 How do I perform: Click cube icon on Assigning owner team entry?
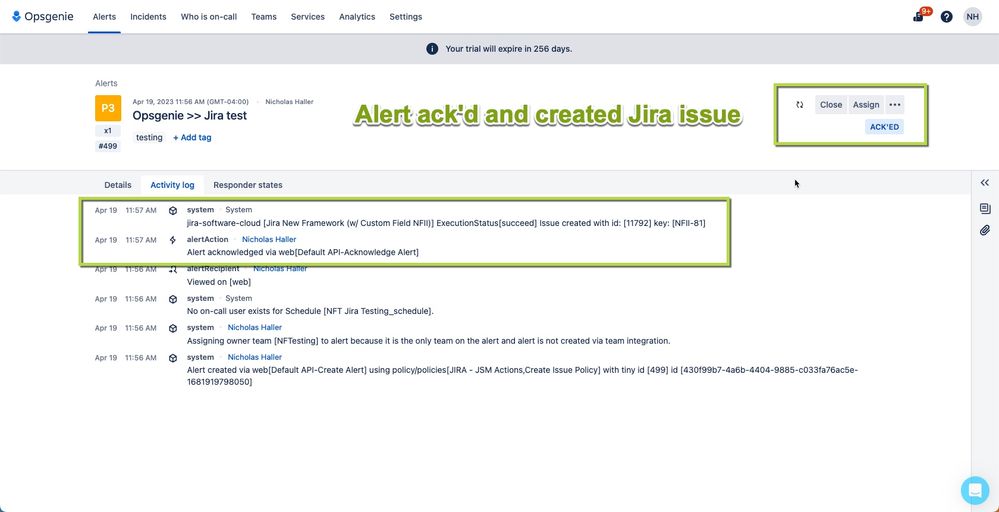173,329
